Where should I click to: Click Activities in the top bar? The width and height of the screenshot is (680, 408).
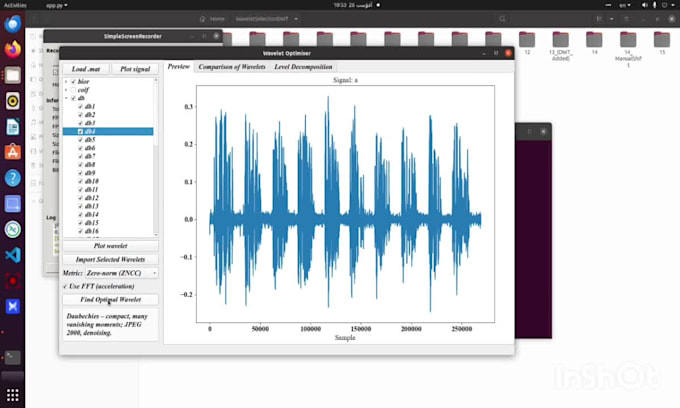pyautogui.click(x=15, y=5)
